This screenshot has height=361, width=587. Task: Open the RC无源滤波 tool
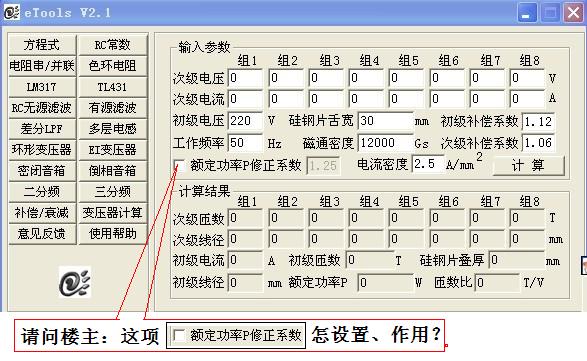[42, 108]
